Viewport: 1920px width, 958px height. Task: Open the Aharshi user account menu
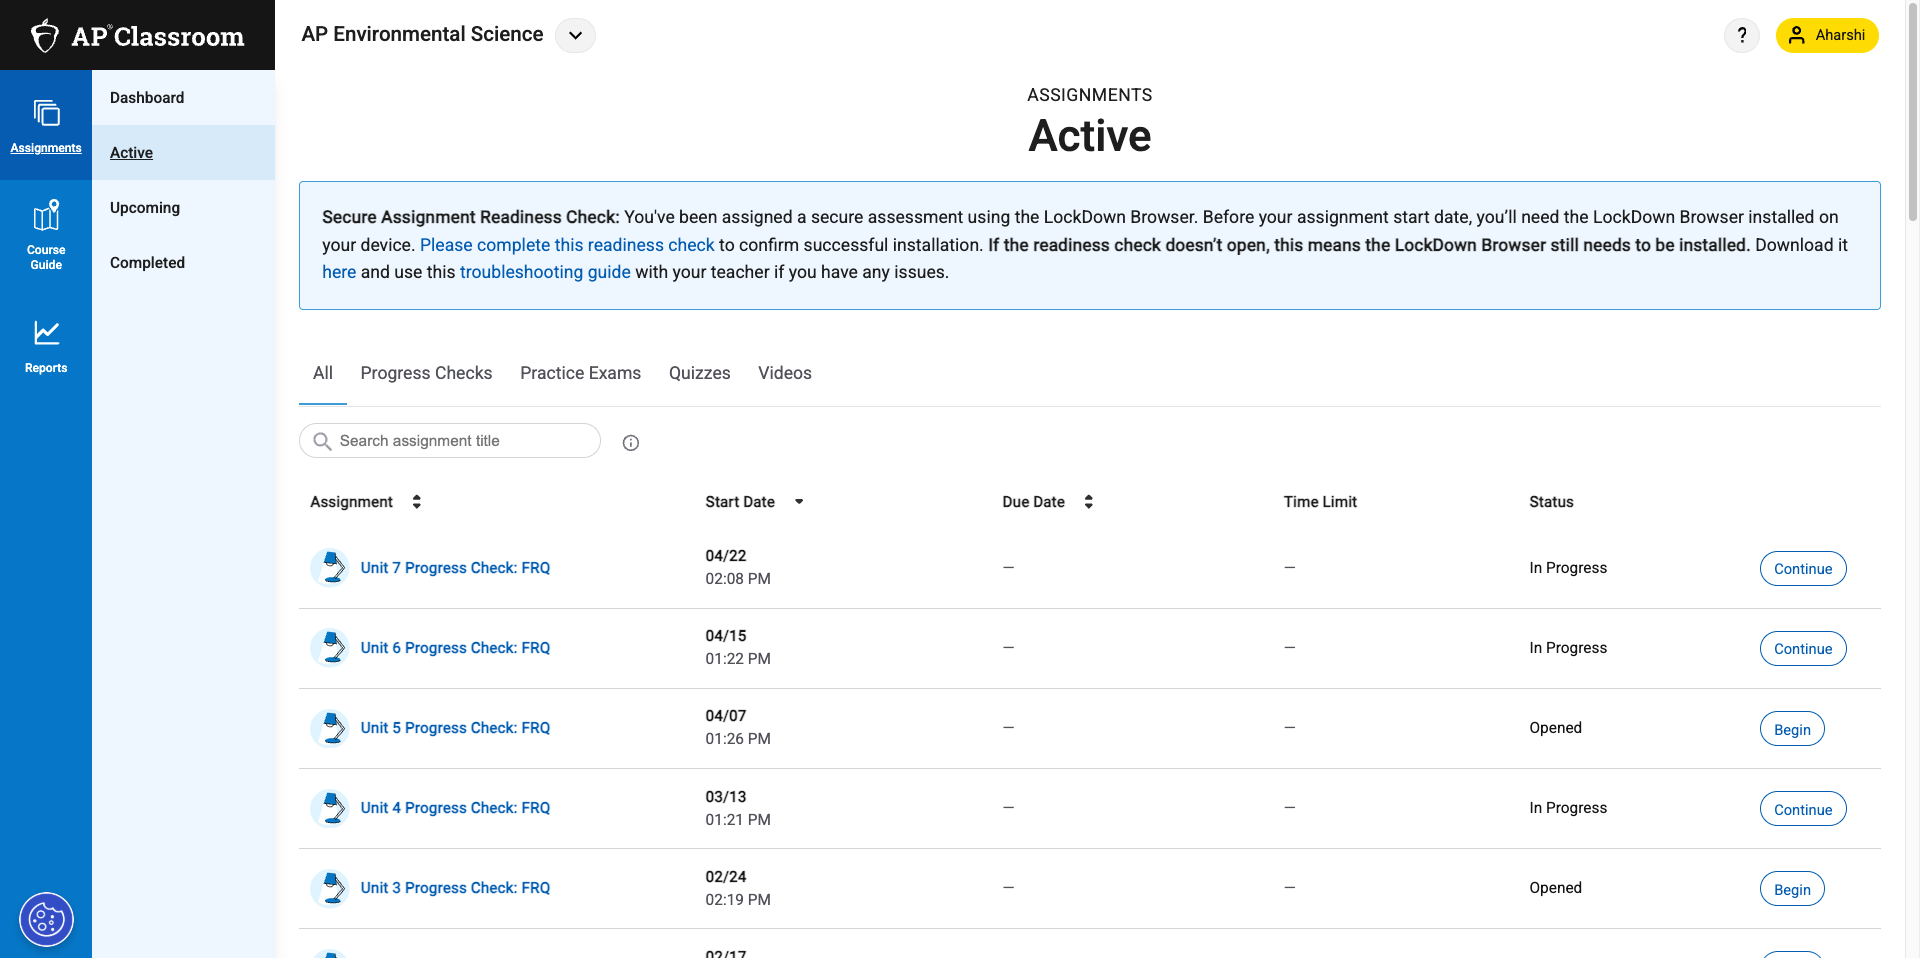[x=1827, y=35]
